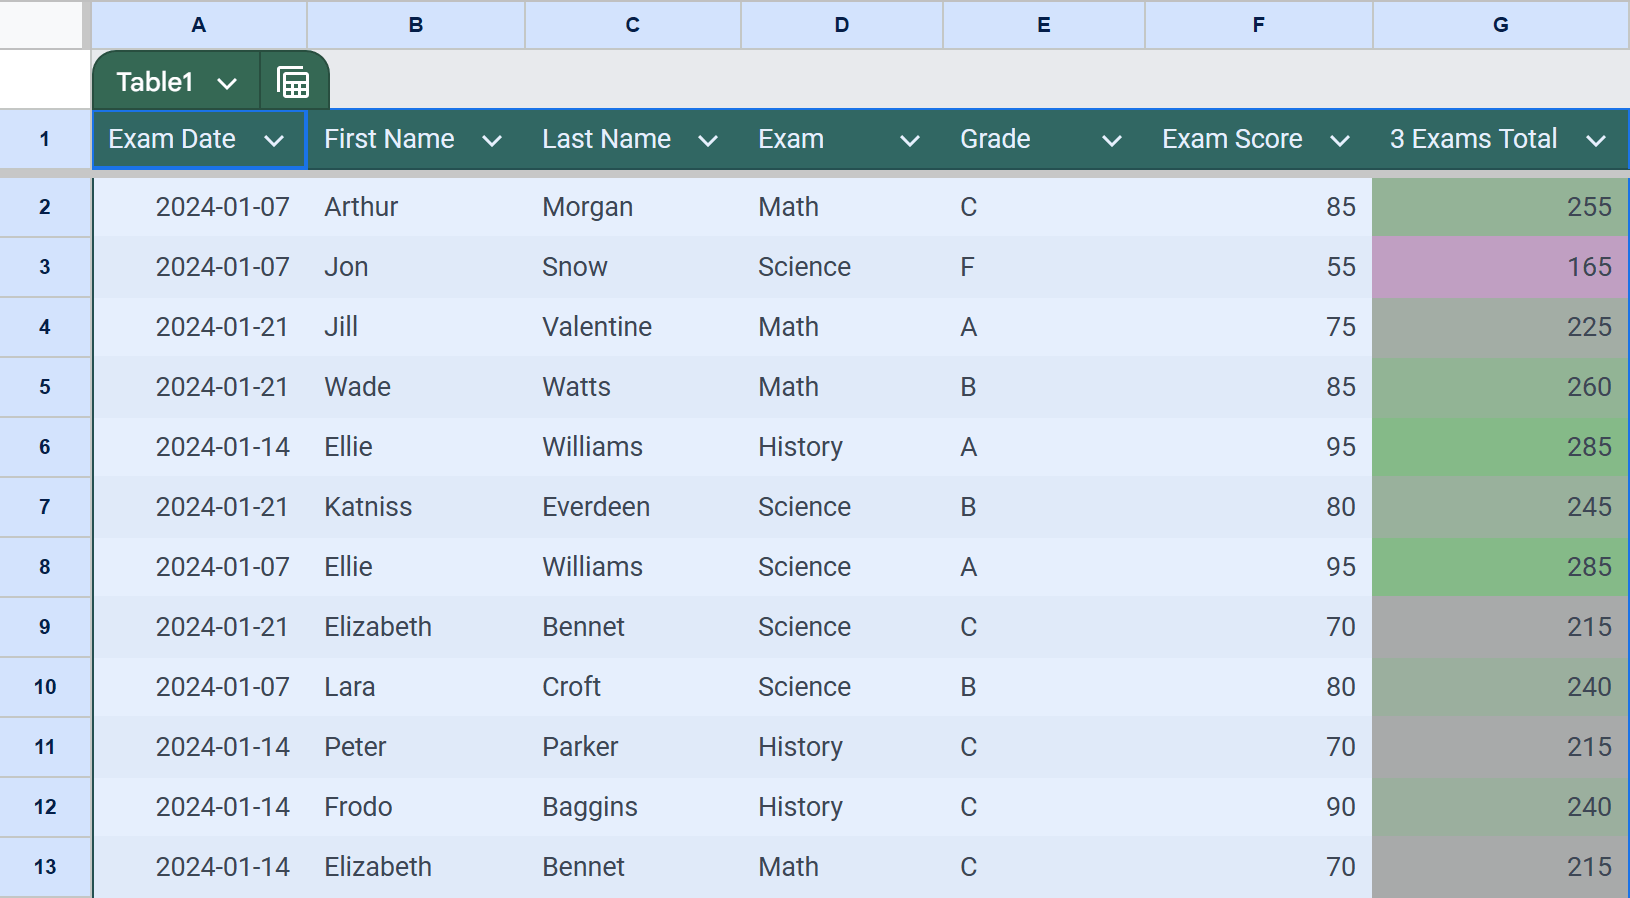Viewport: 1630px width, 898px height.
Task: Click Lara Croft's Science exam cell
Action: click(842, 687)
